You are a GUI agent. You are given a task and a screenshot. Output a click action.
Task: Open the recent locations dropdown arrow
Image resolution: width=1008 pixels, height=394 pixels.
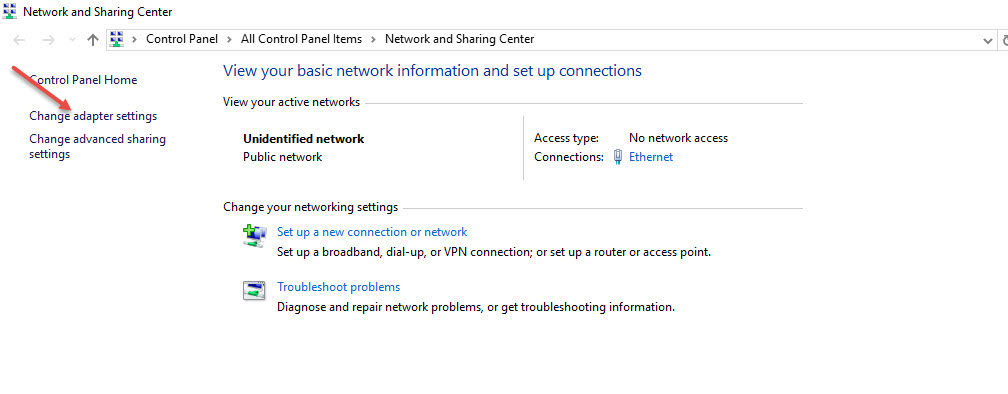72,40
